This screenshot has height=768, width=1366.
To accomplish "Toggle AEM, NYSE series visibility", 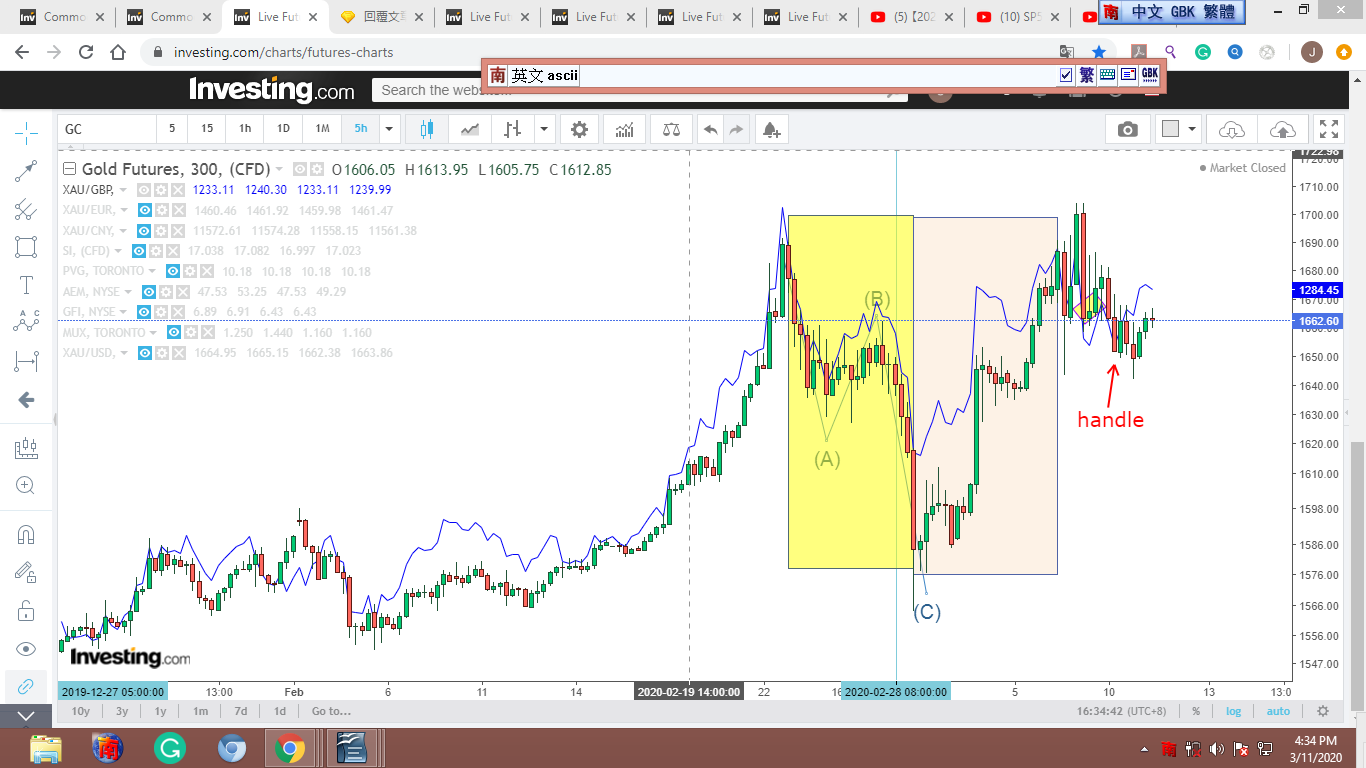I will coord(148,292).
